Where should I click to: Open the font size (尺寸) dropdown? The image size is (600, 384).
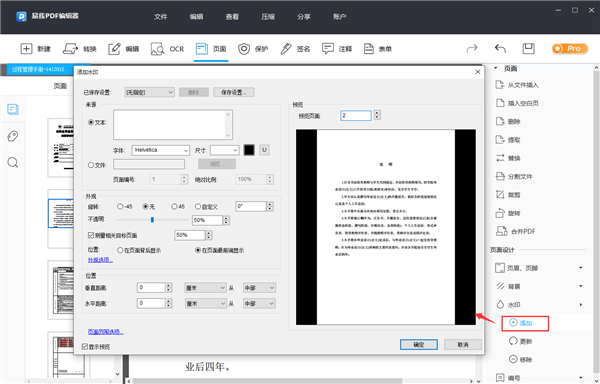click(225, 150)
